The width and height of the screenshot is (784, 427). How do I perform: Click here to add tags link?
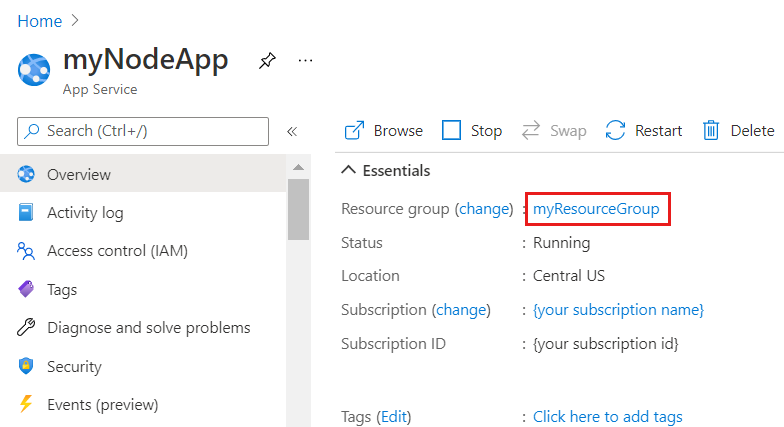(x=608, y=417)
